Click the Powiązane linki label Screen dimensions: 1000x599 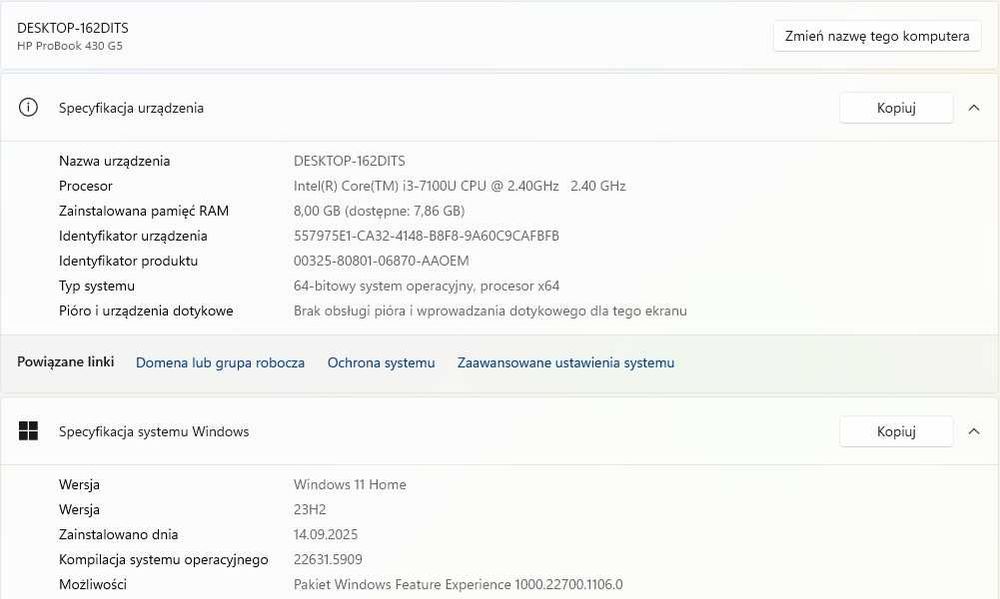click(65, 362)
